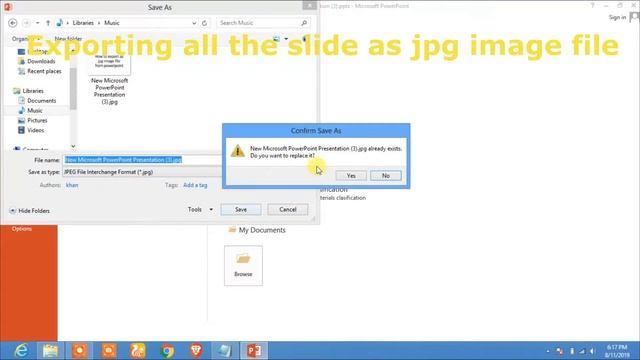
Task: Go forward with the navigation arrow
Action: [27, 23]
